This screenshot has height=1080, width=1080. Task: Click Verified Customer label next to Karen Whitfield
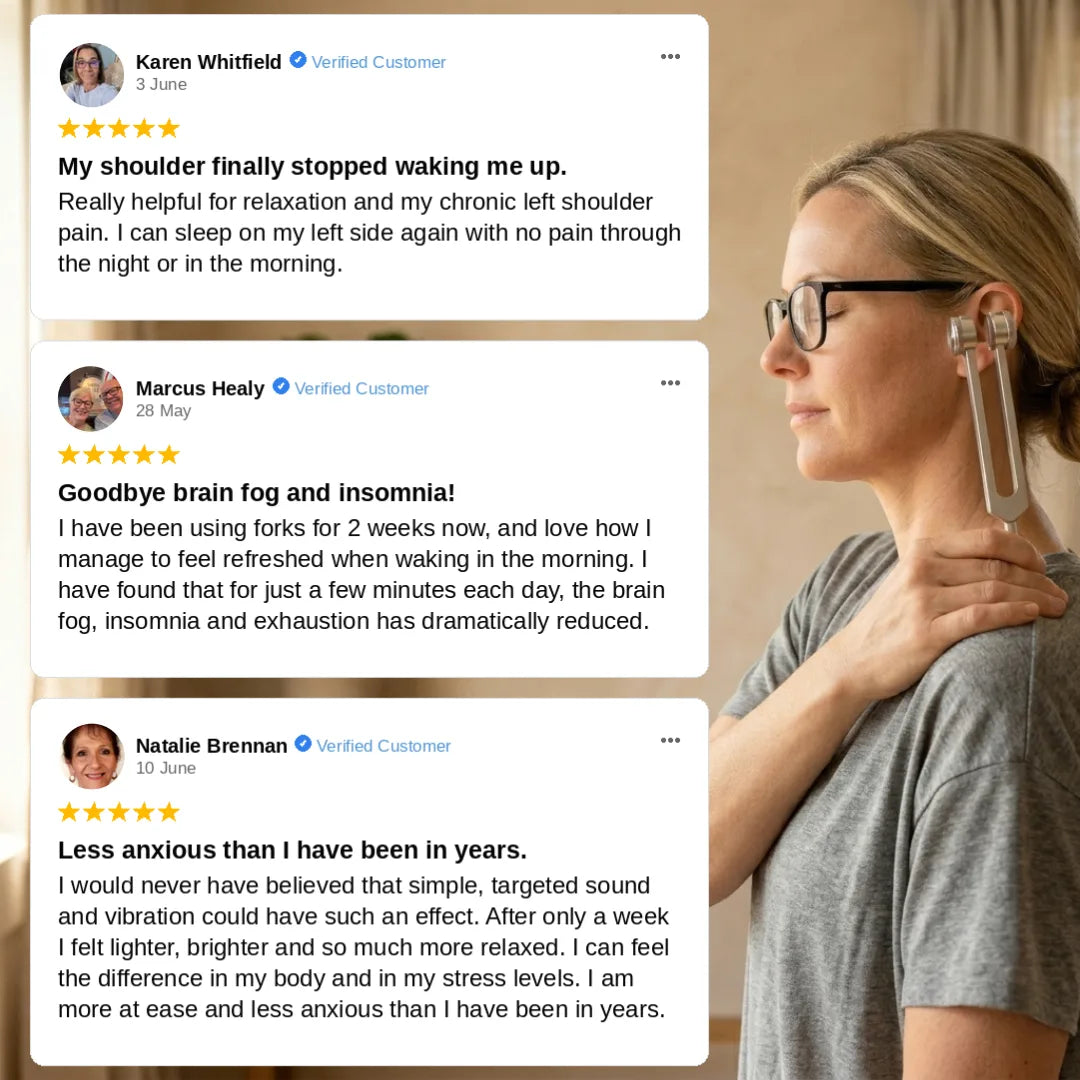coord(379,62)
